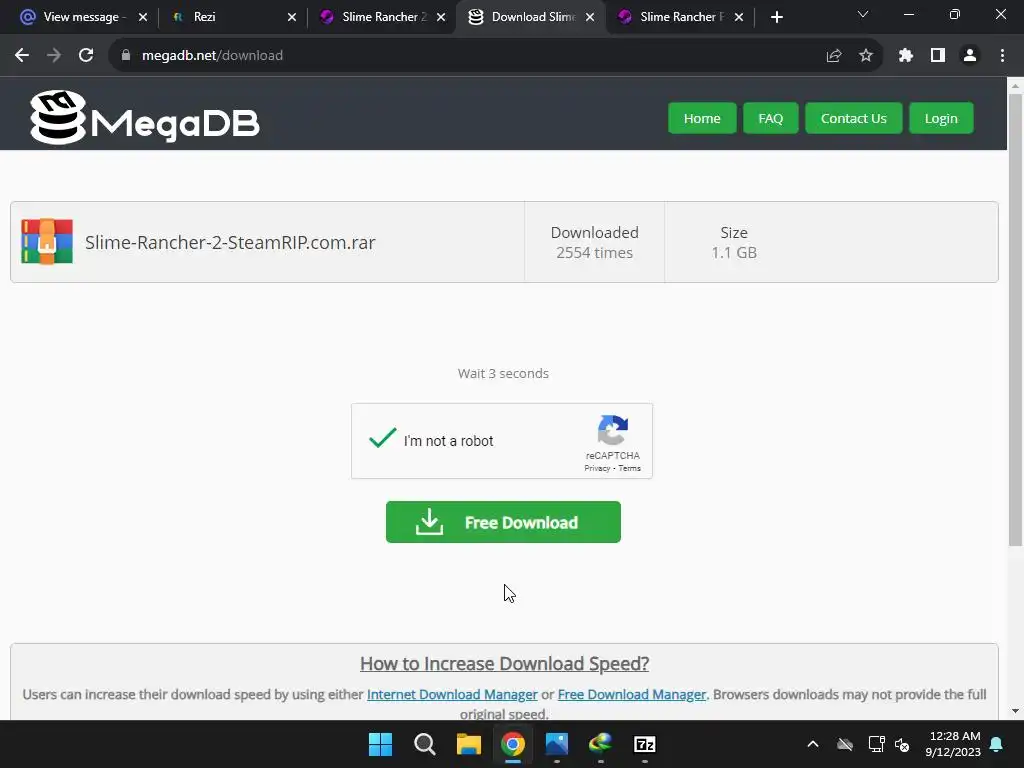Image resolution: width=1024 pixels, height=768 pixels.
Task: Click the Wait 3 seconds text
Action: coord(503,374)
